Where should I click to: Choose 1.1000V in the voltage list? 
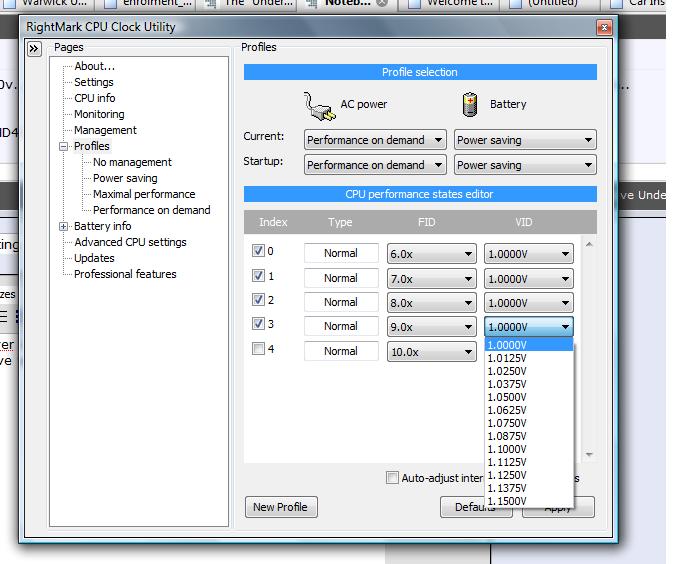[x=529, y=449]
